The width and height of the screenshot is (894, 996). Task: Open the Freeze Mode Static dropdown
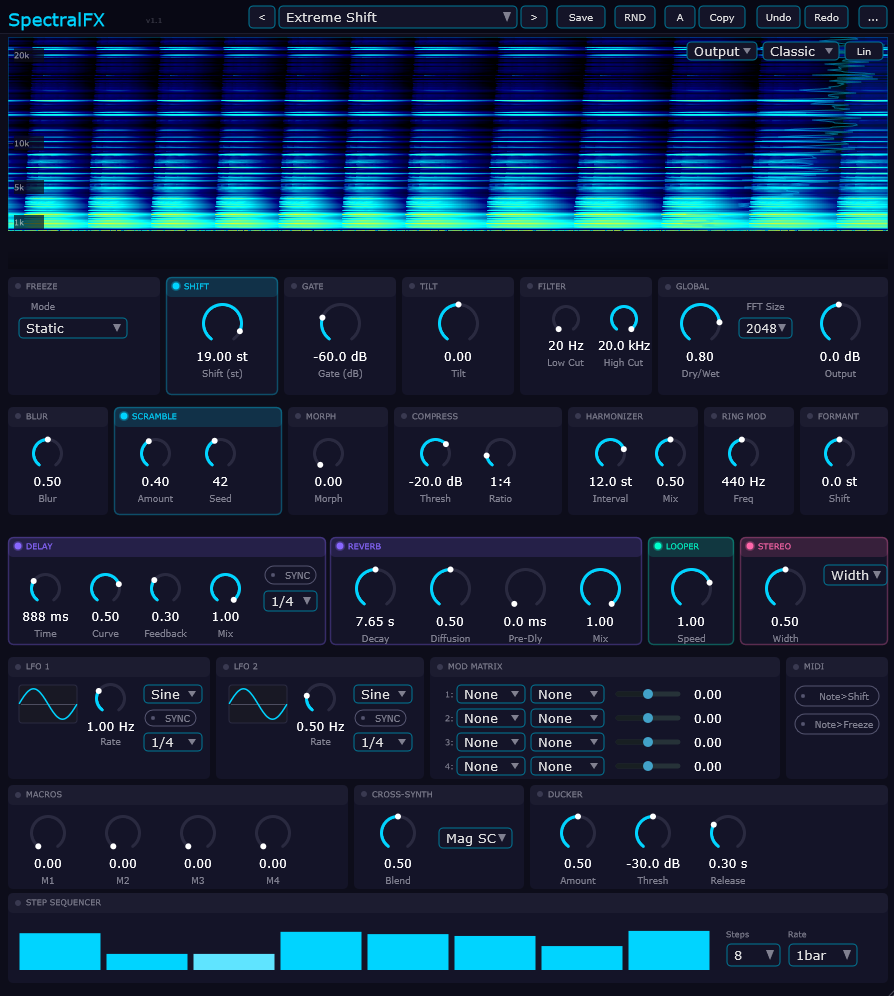[72, 328]
